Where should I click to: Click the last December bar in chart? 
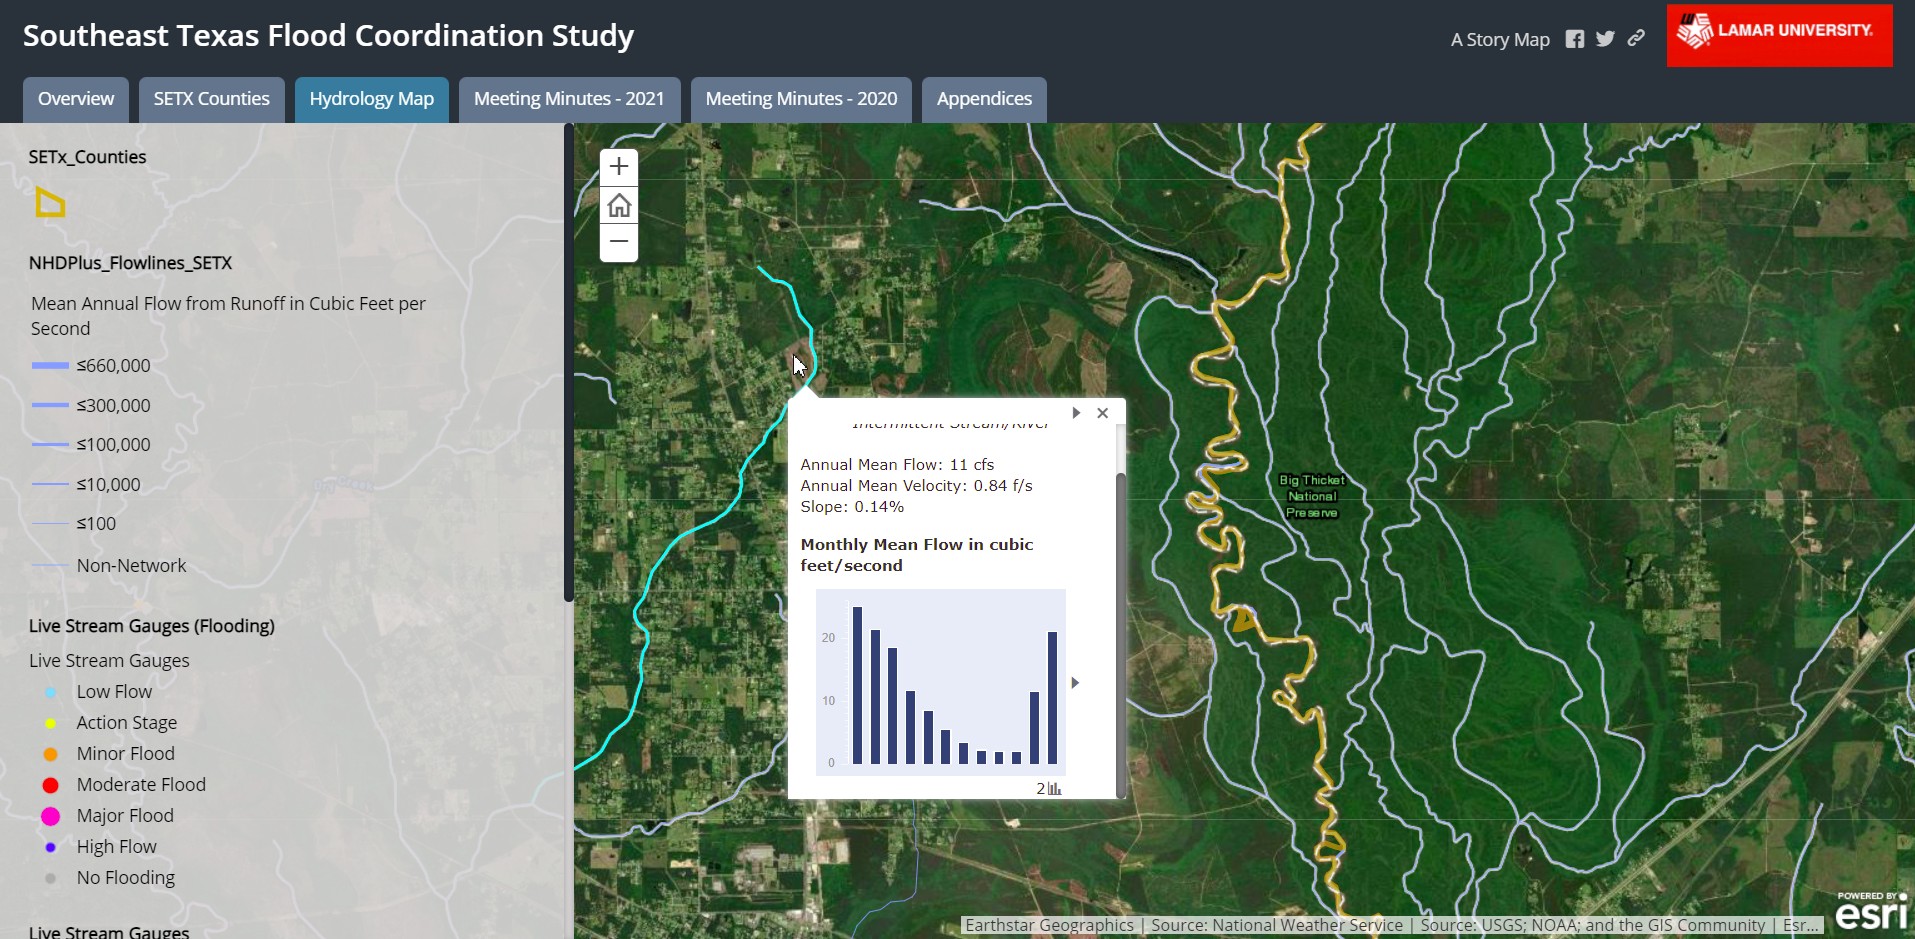point(1052,698)
